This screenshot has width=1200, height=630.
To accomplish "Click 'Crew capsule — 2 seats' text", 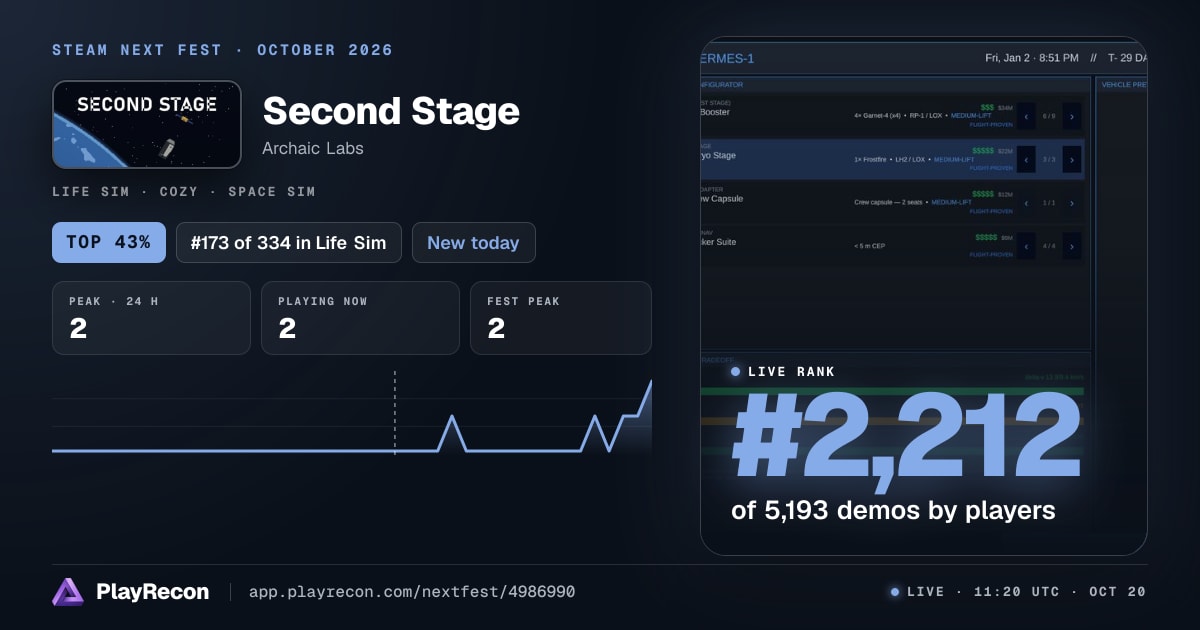I will pyautogui.click(x=888, y=202).
